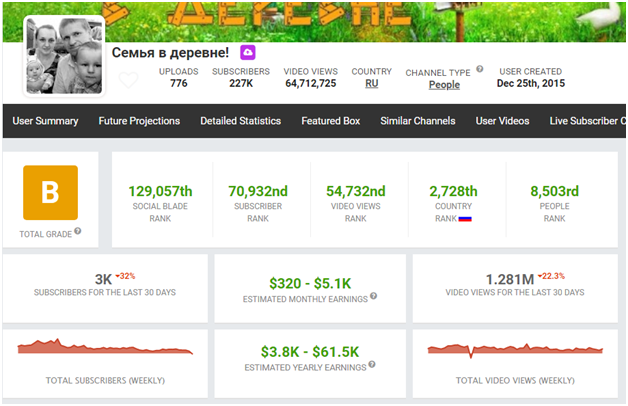Click the Total Subscribers weekly chart
This screenshot has height=406, width=628.
point(105,347)
